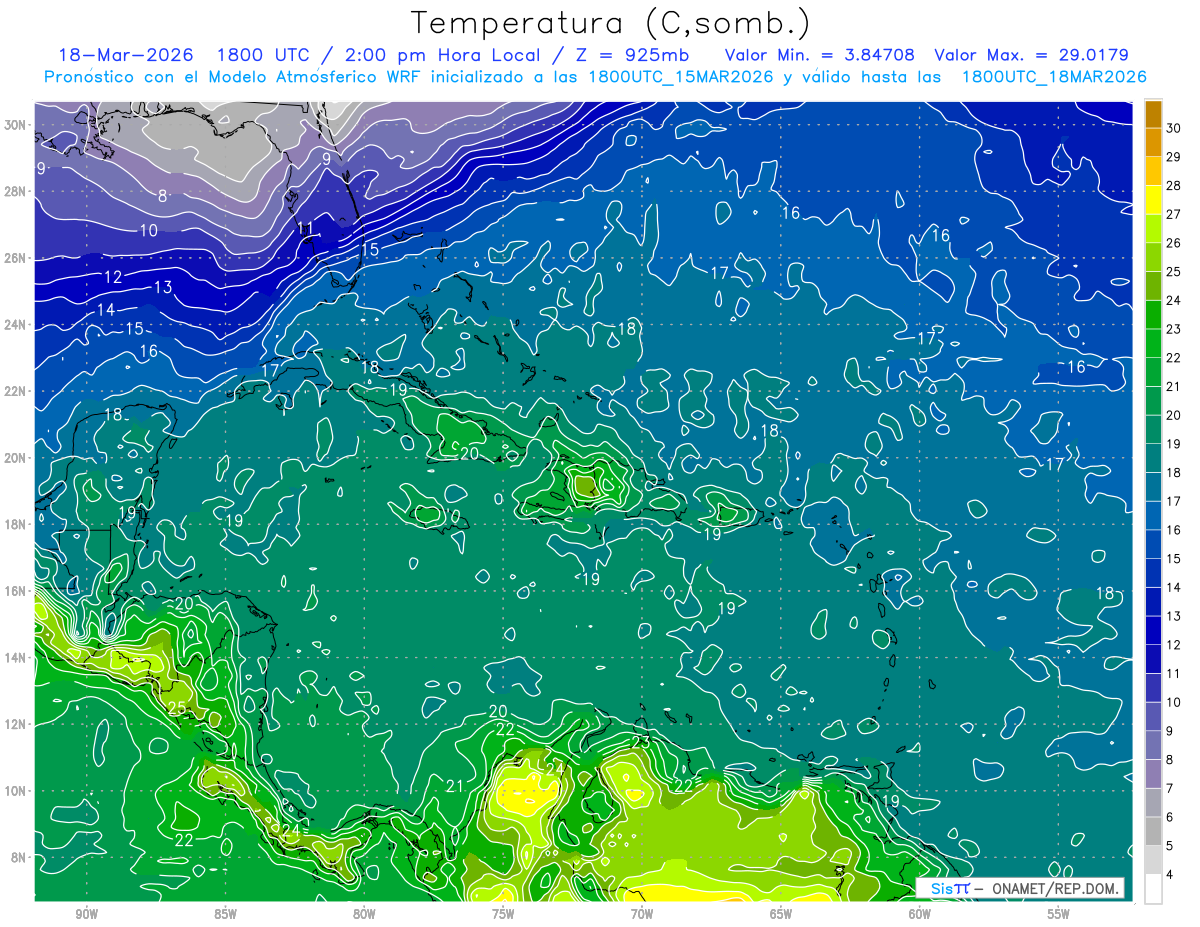Screen dimensions: 1200x927
Task: Select longitude axis label "80W"
Action: click(x=364, y=914)
